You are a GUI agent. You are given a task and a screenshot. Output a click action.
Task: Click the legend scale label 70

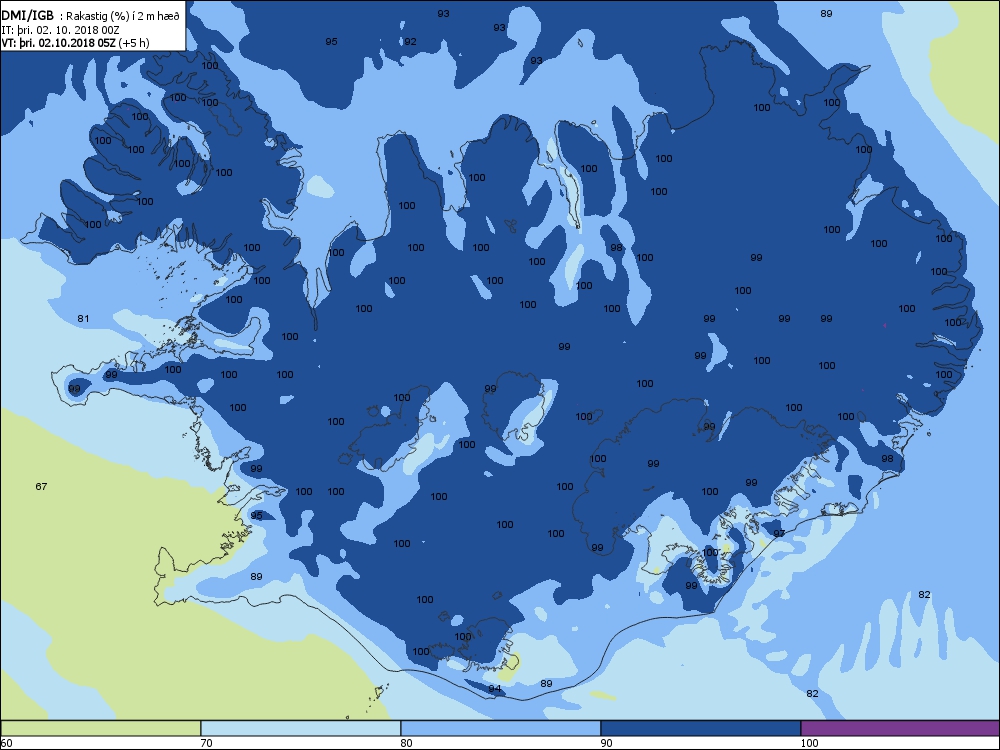(x=206, y=743)
